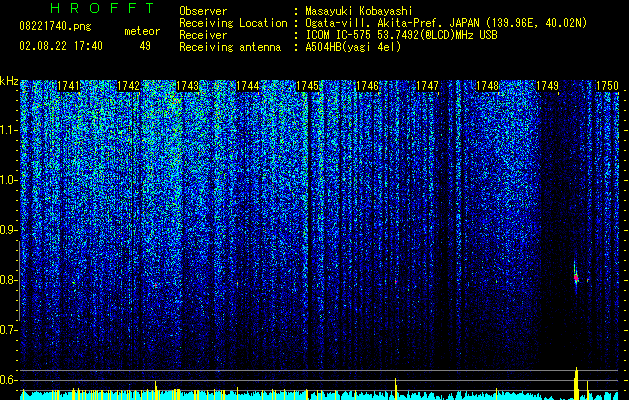Click the meteor label
Screen dimensions: 629x400
(142, 31)
